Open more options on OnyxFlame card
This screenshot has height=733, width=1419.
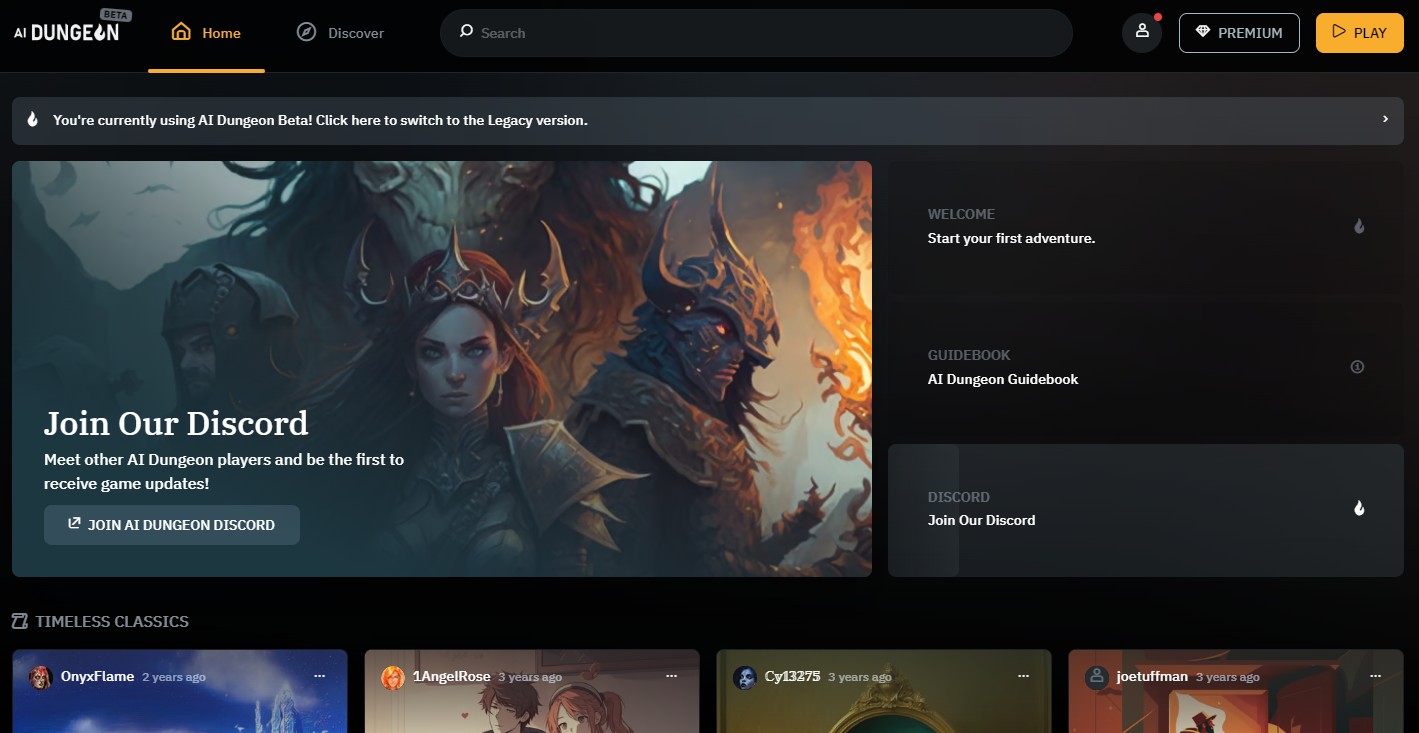click(320, 676)
